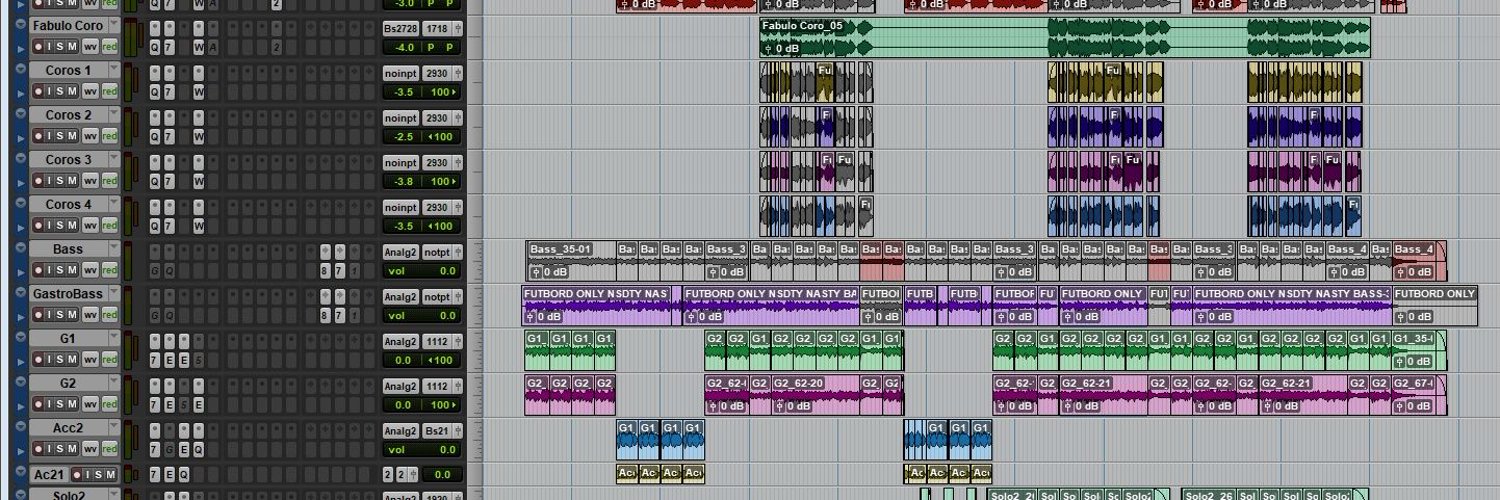Click the Coros 1 track name button
Screen dimensions: 1500x500
pyautogui.click(x=68, y=70)
